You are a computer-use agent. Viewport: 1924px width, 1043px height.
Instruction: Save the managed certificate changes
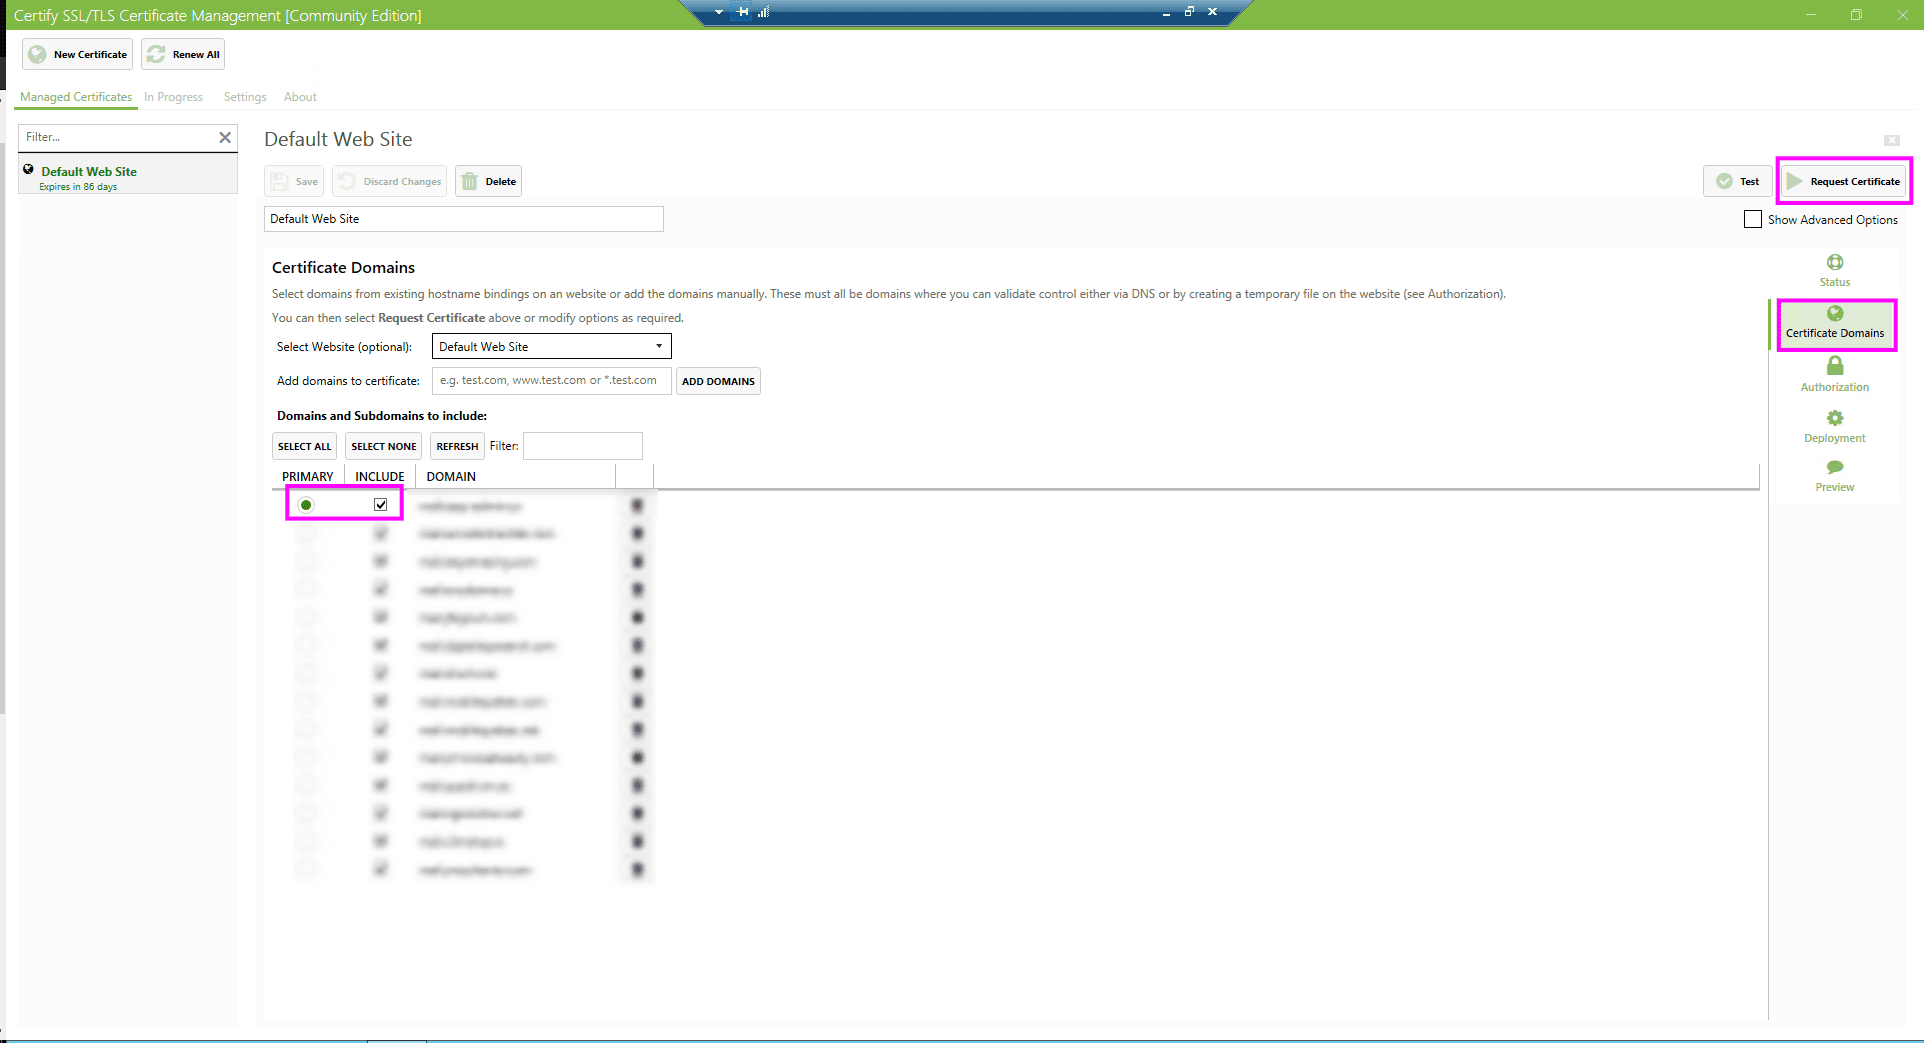coord(294,181)
